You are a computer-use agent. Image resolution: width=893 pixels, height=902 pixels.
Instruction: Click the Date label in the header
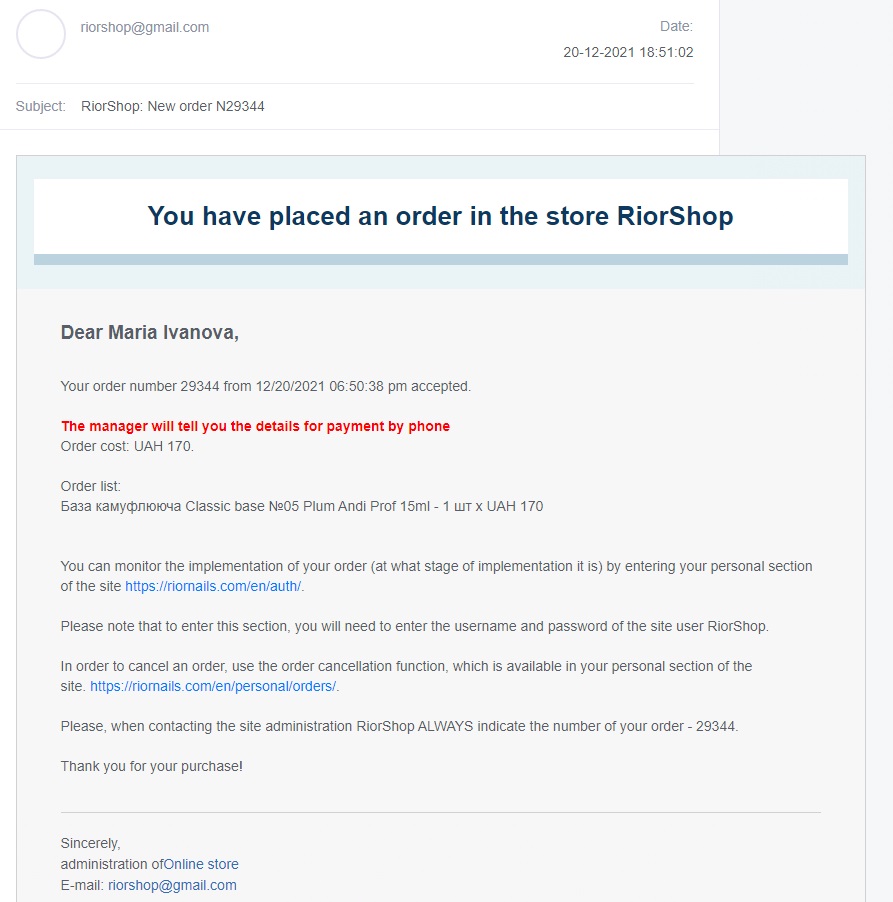tap(676, 26)
